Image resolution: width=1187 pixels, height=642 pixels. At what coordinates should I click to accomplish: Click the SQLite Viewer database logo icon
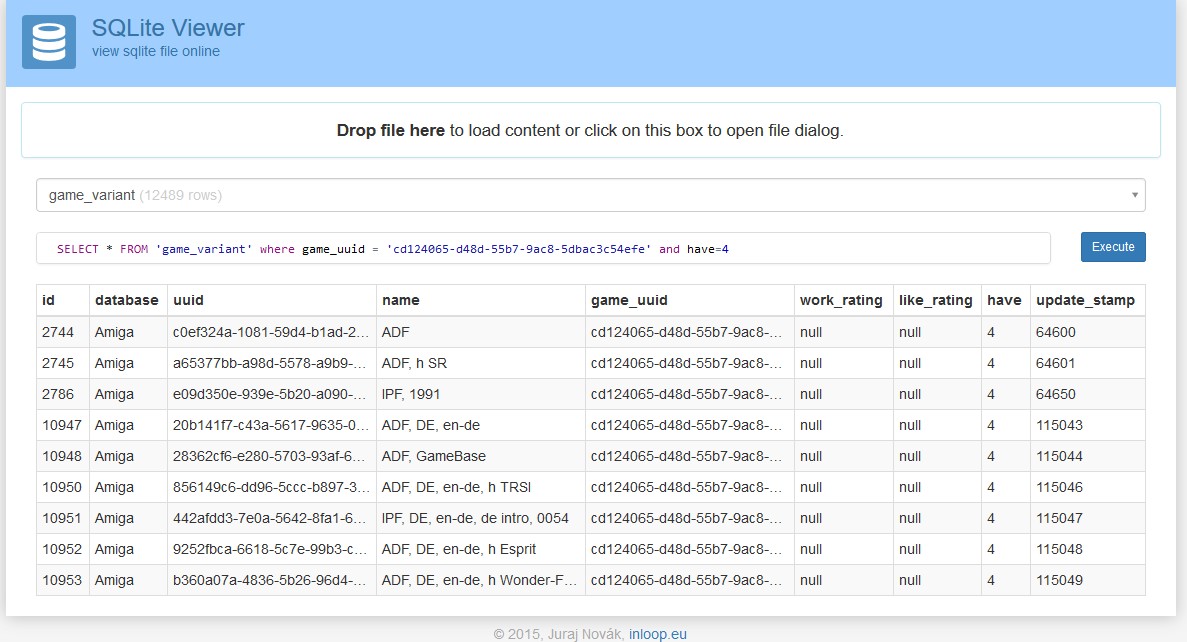tap(49, 42)
